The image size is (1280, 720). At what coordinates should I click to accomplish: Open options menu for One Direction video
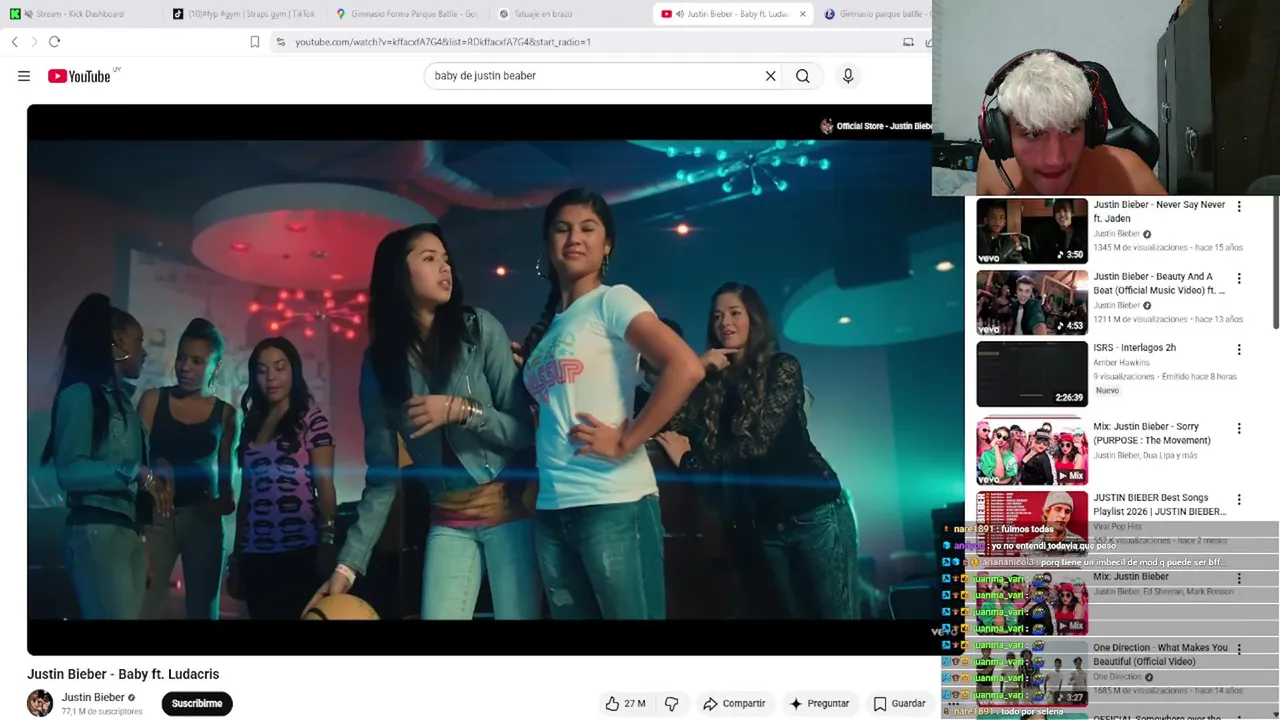[x=1239, y=649]
